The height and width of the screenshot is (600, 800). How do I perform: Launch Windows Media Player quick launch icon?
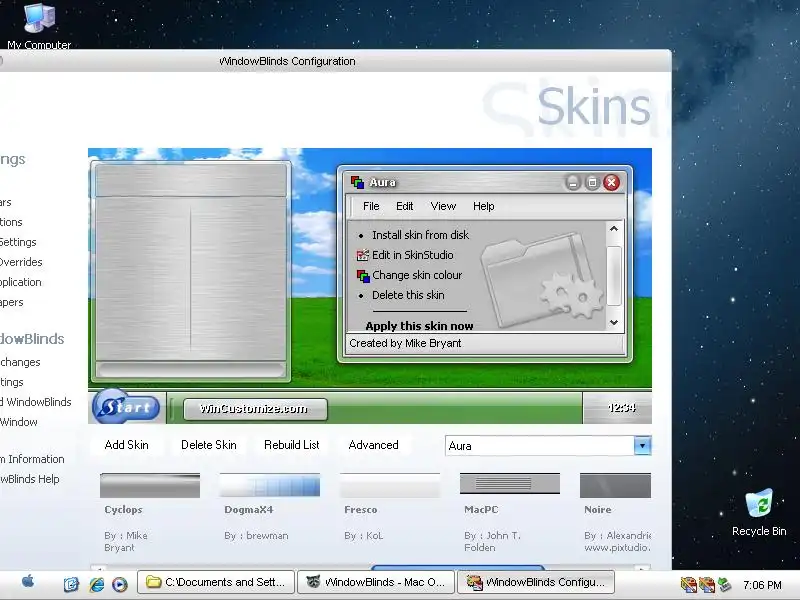(x=120, y=583)
